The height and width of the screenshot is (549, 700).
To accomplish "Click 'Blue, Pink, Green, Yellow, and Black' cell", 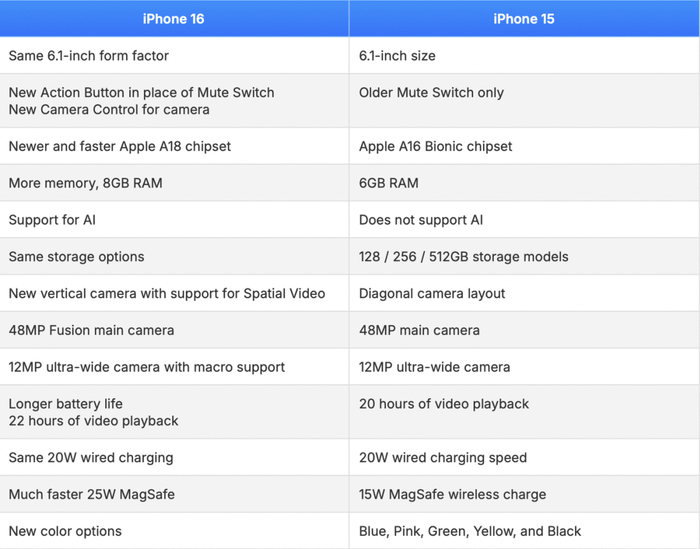I will pos(470,531).
